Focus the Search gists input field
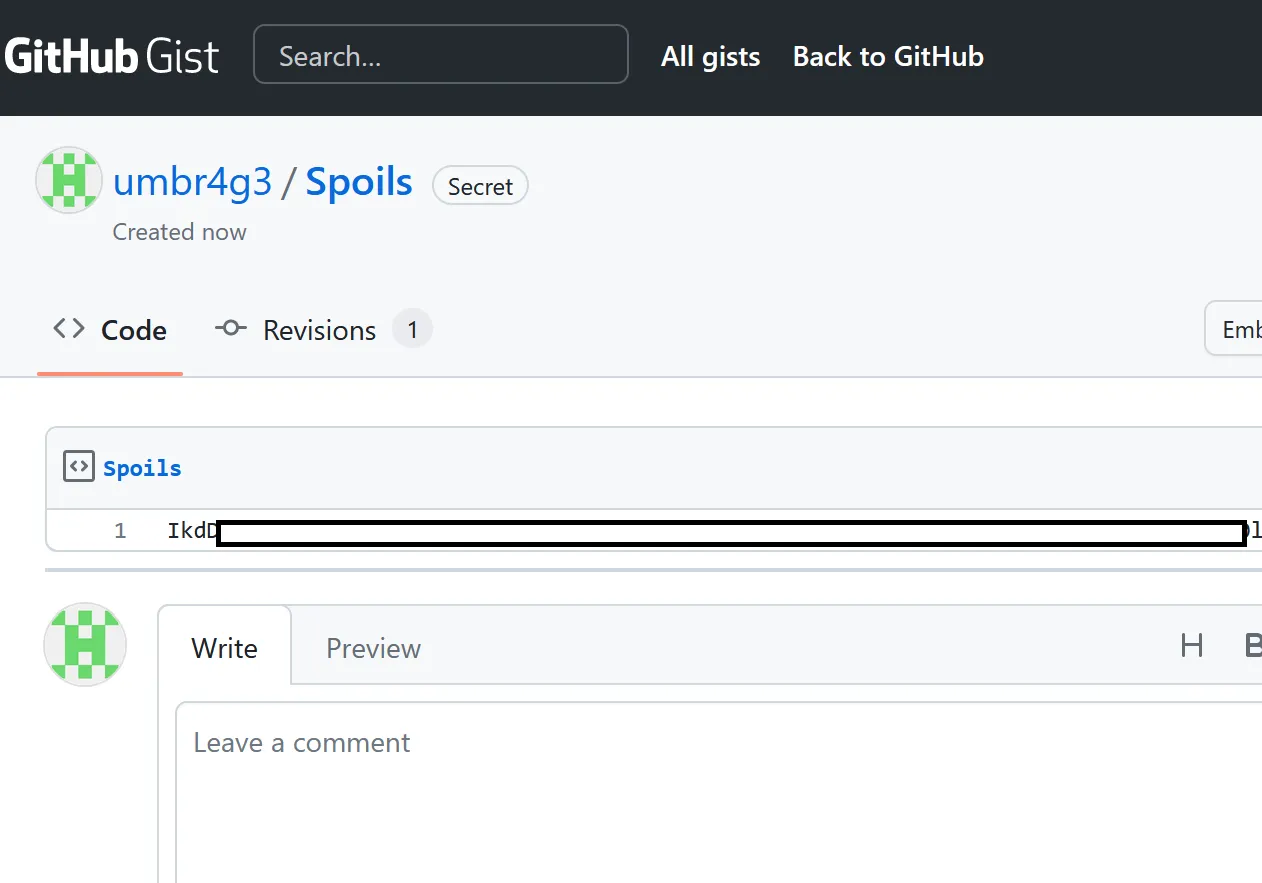This screenshot has width=1262, height=883. (x=440, y=55)
